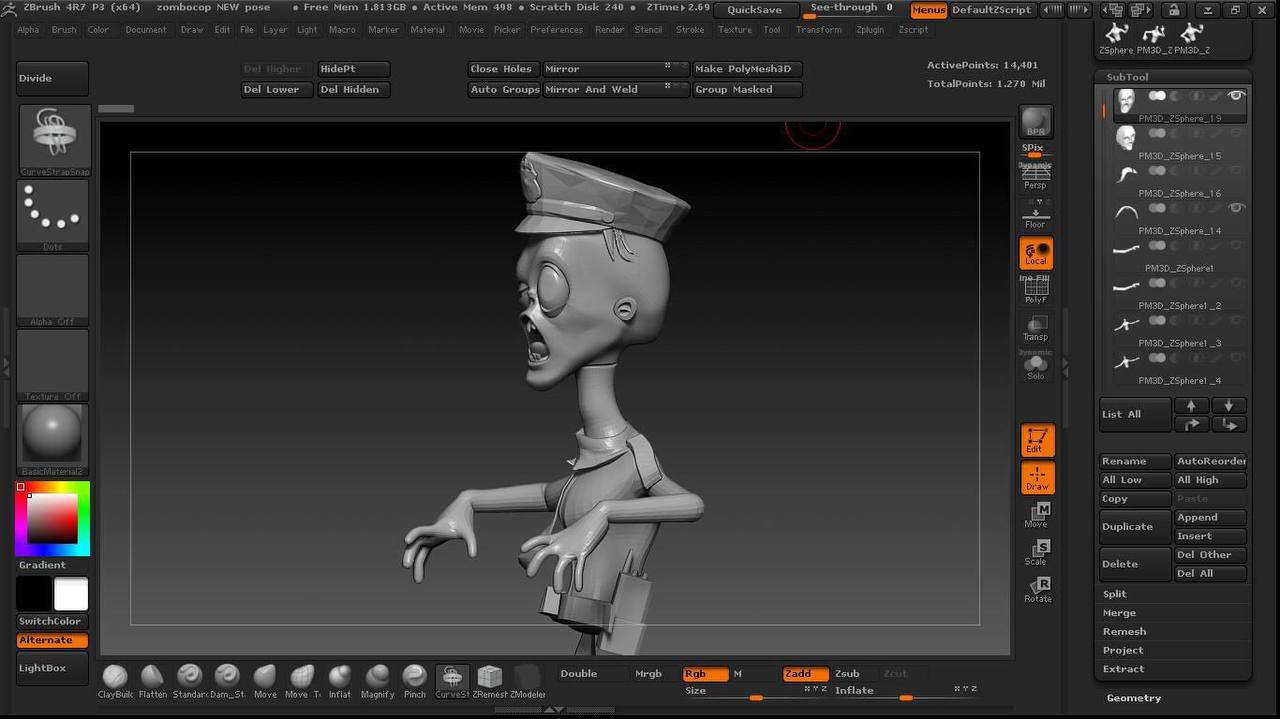Choose the Pinch brush
This screenshot has width=1280, height=719.
coord(414,677)
